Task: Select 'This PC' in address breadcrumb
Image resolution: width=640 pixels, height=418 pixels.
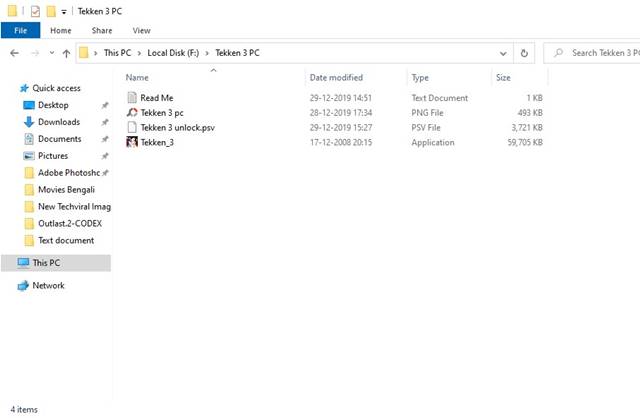Action: pyautogui.click(x=118, y=53)
